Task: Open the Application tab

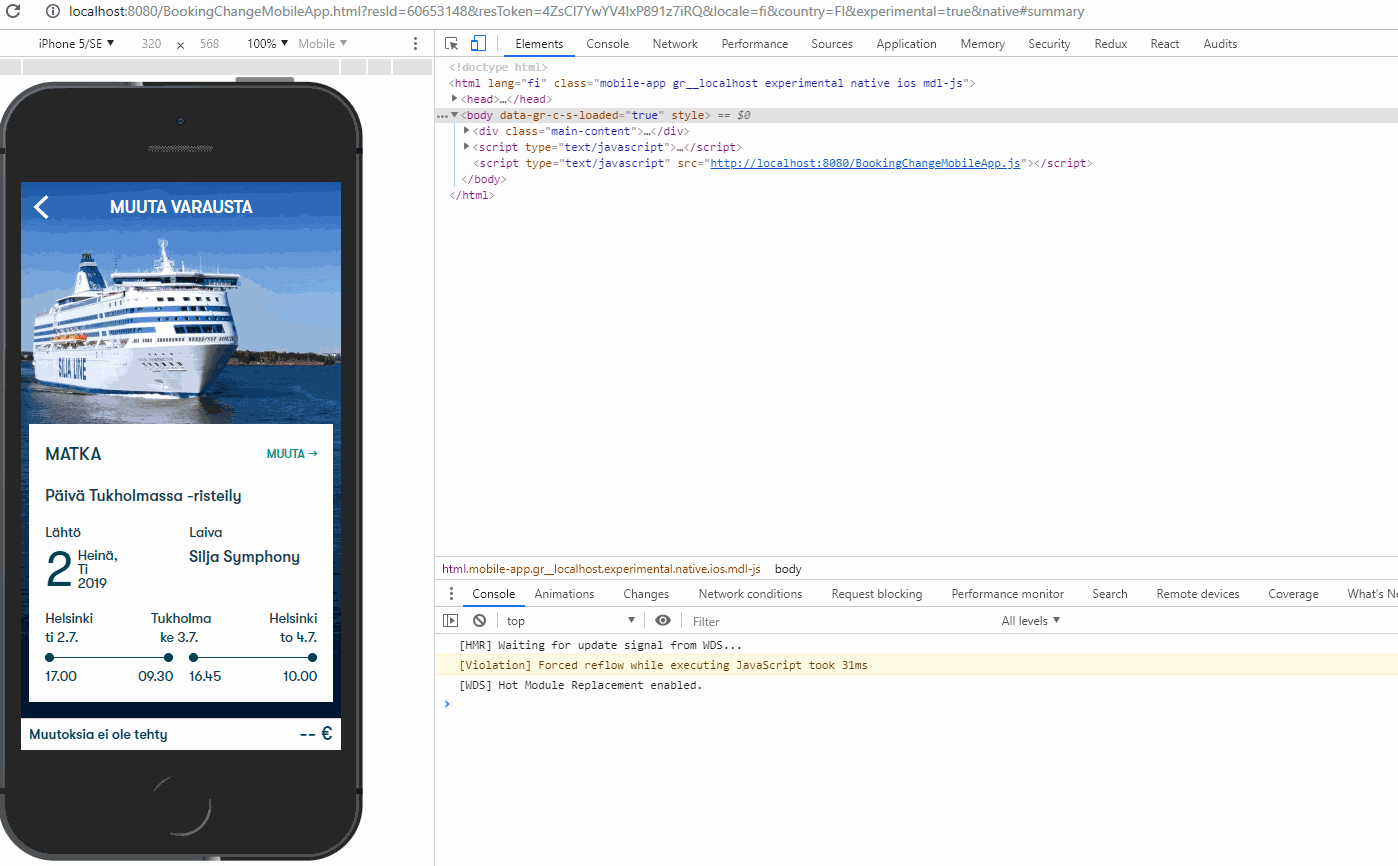Action: pos(907,44)
